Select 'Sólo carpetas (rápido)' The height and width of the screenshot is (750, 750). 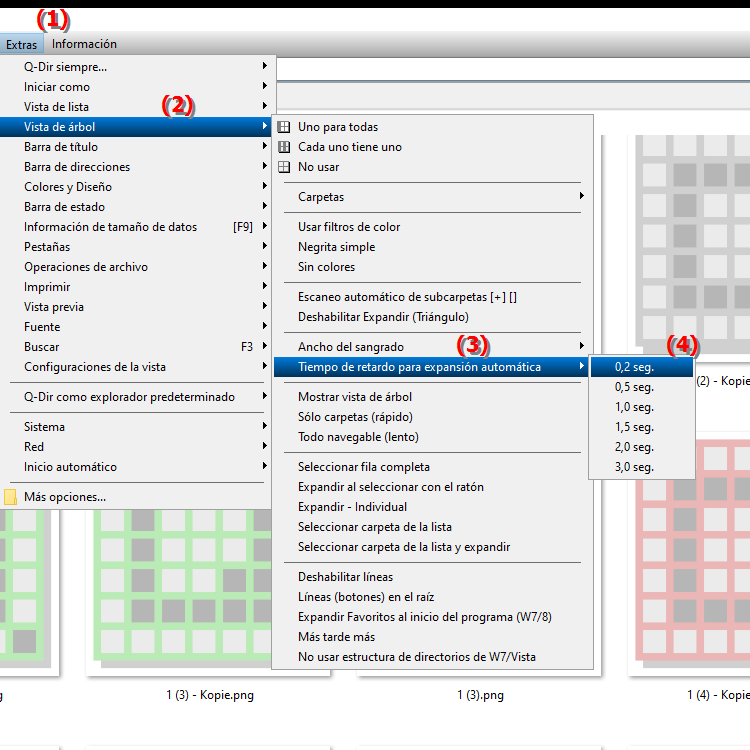point(432,417)
